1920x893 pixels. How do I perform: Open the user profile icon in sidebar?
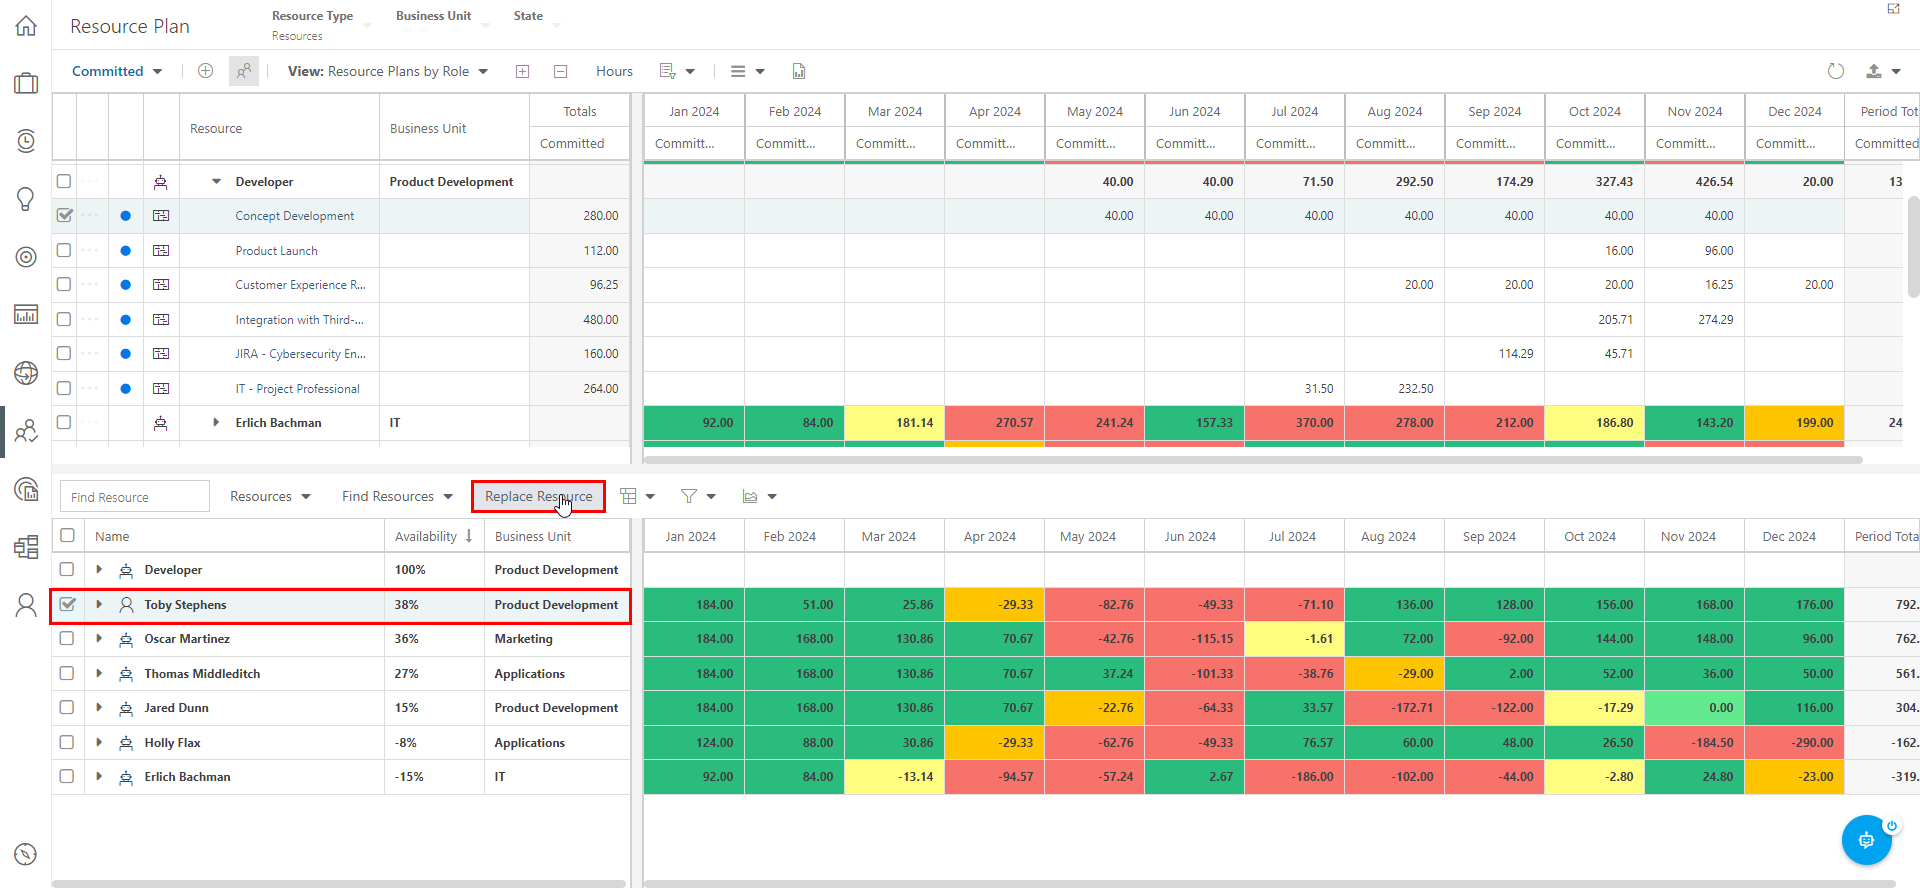pos(26,605)
